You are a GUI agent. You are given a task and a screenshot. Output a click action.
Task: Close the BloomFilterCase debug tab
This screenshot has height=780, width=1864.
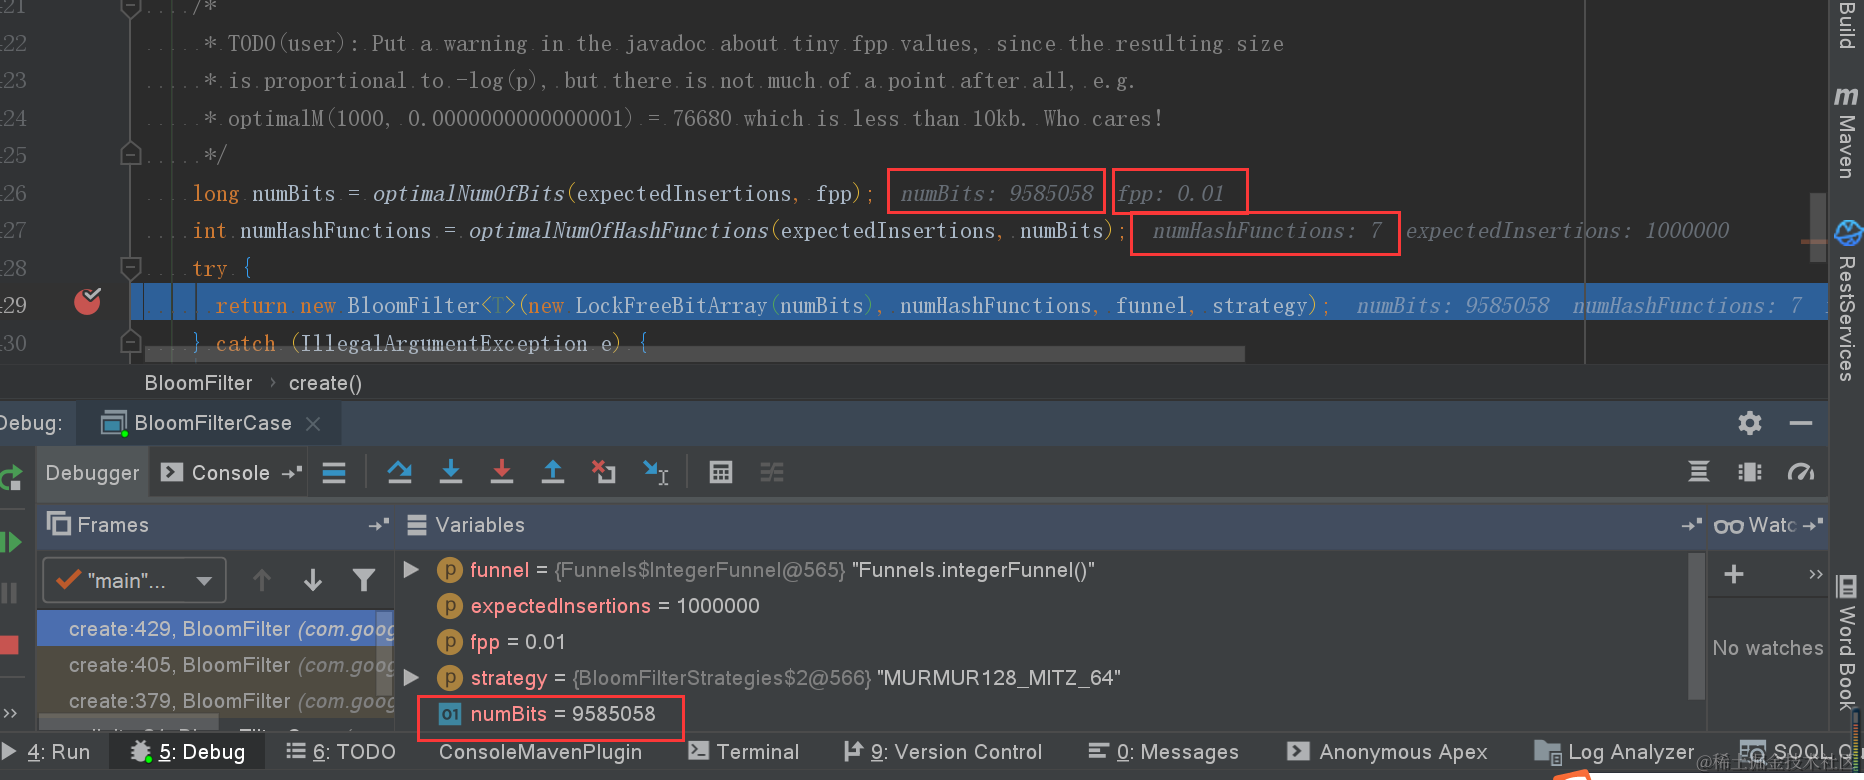[x=313, y=424]
